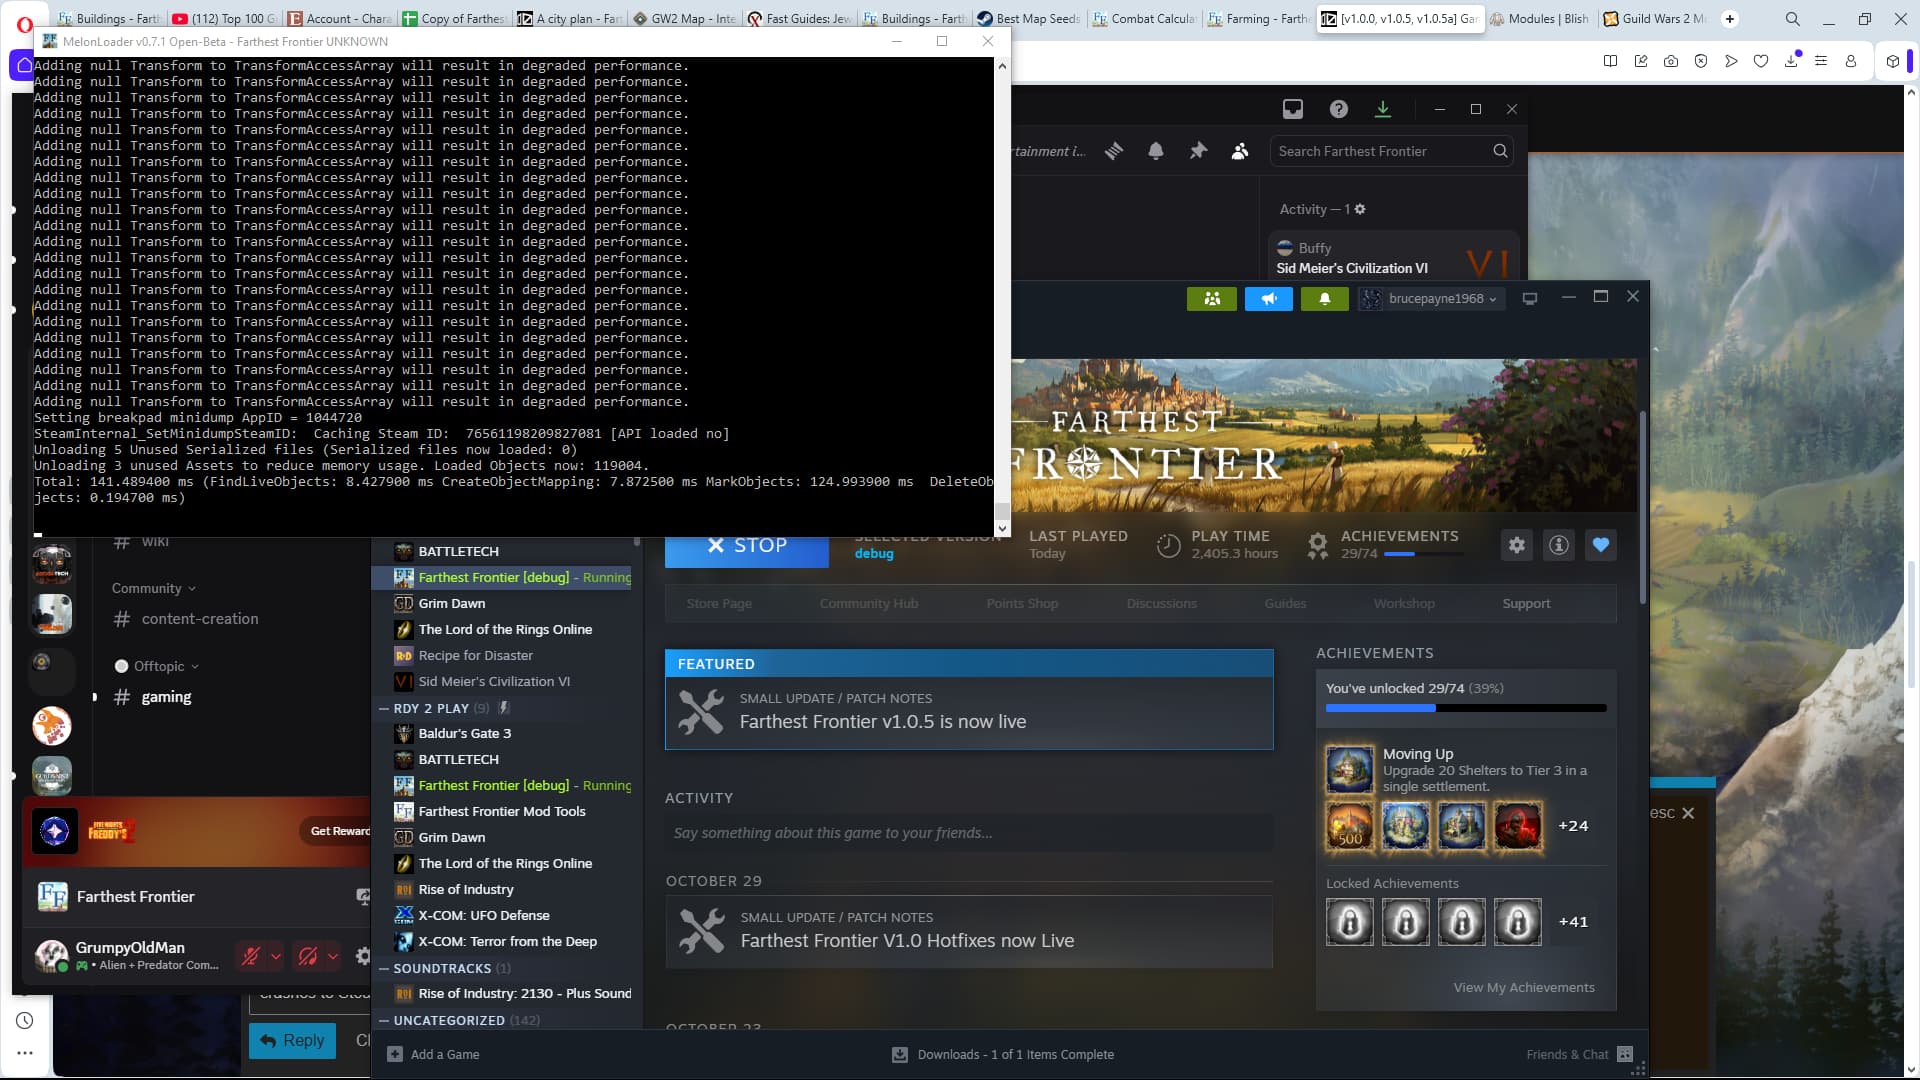
Task: Open Discord notification settings bell
Action: [1156, 151]
